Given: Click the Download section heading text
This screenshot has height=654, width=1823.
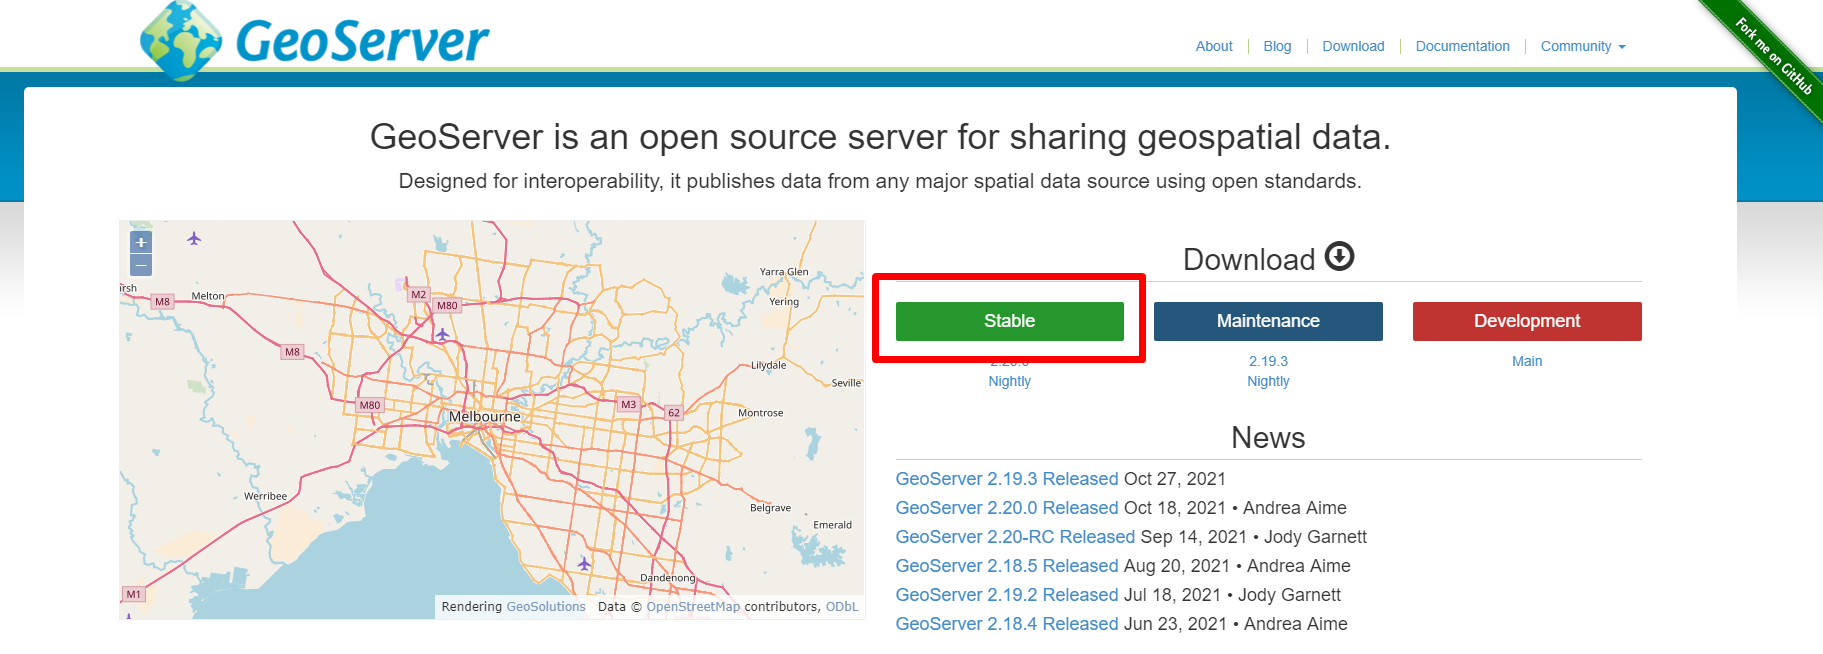Looking at the screenshot, I should pos(1249,259).
